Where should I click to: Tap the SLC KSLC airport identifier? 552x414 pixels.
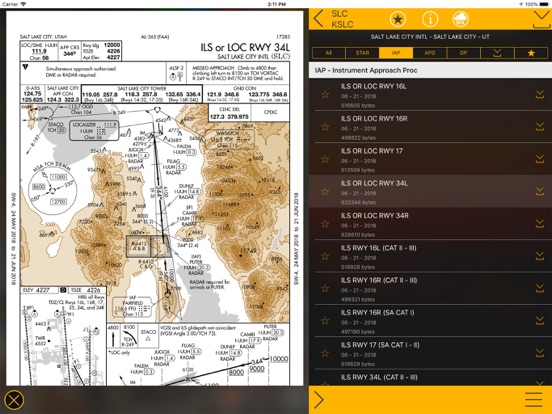pyautogui.click(x=342, y=19)
